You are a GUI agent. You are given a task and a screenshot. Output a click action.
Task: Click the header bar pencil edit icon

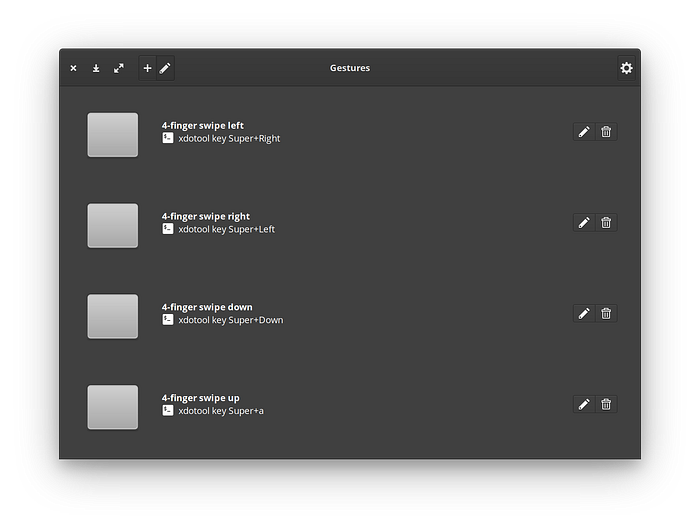(x=165, y=68)
